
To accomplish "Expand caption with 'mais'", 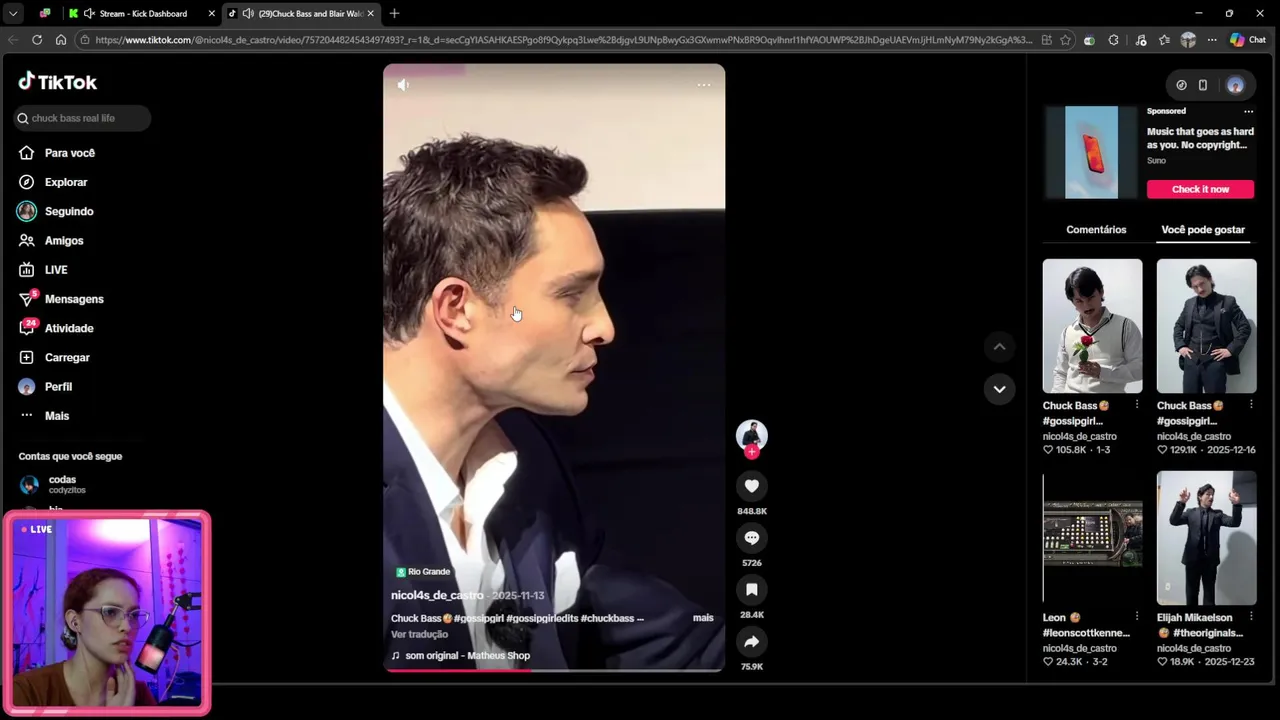I will [x=703, y=618].
